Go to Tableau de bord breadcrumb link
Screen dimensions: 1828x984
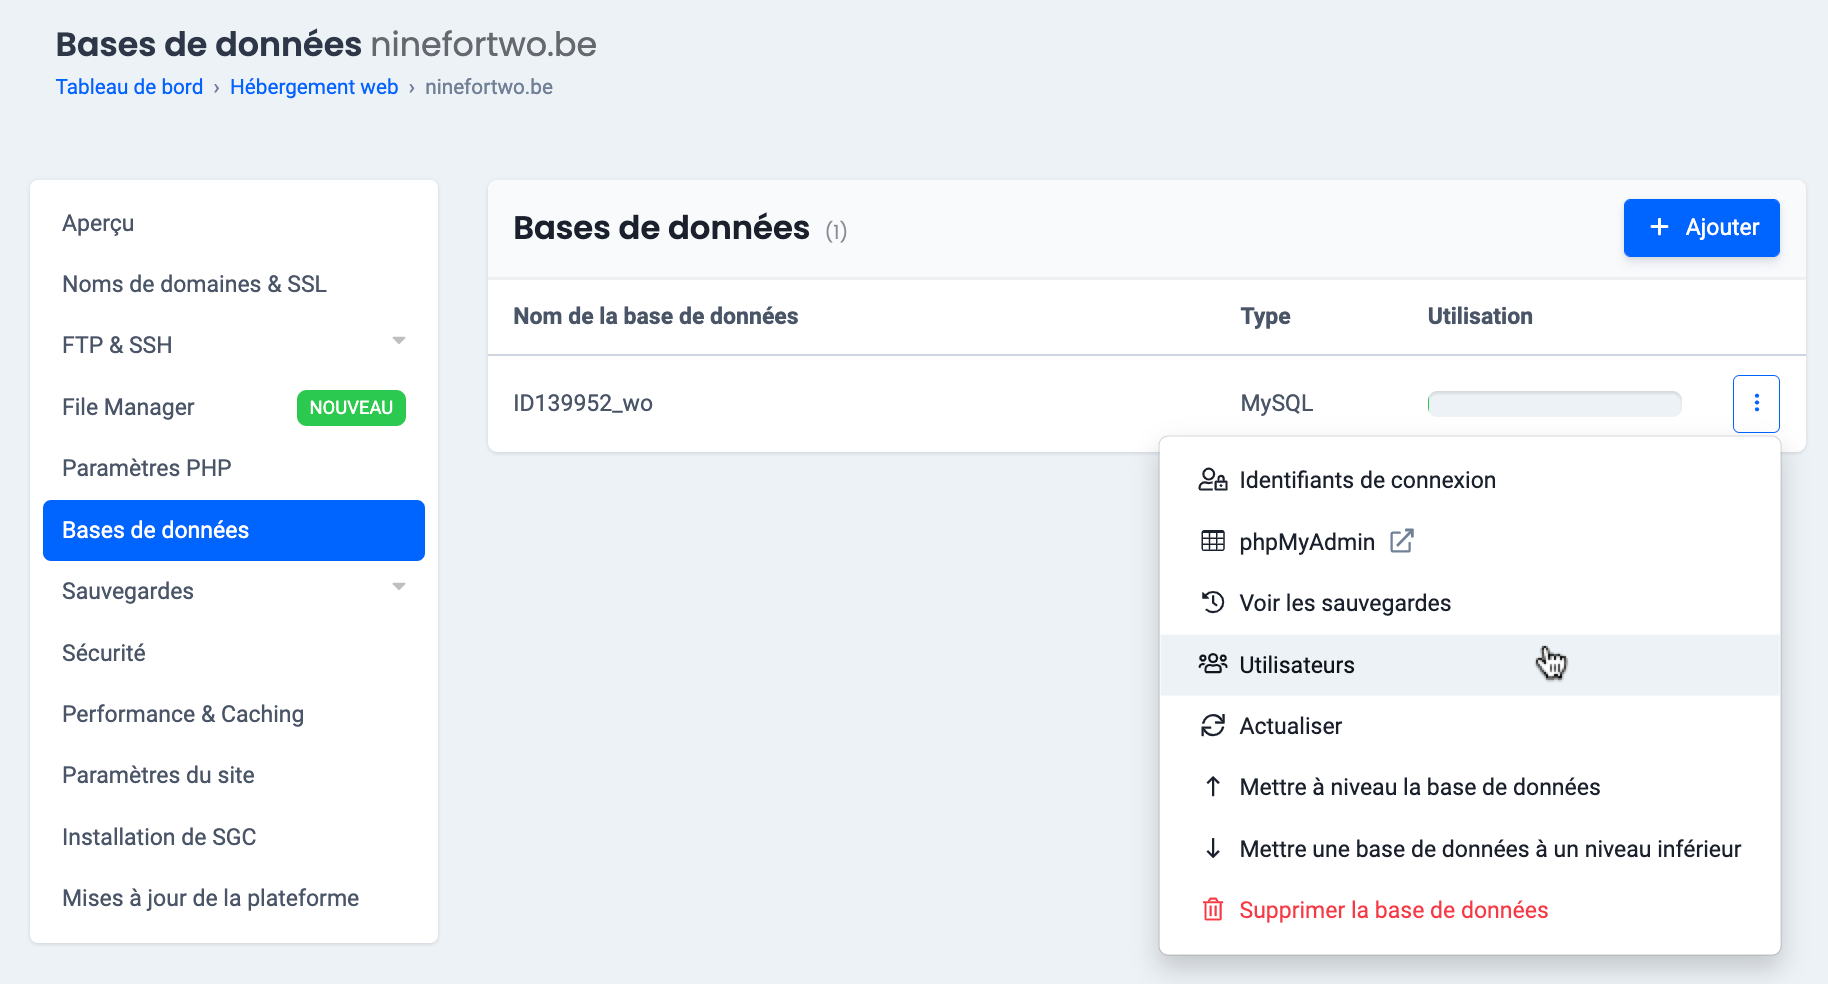tap(129, 87)
